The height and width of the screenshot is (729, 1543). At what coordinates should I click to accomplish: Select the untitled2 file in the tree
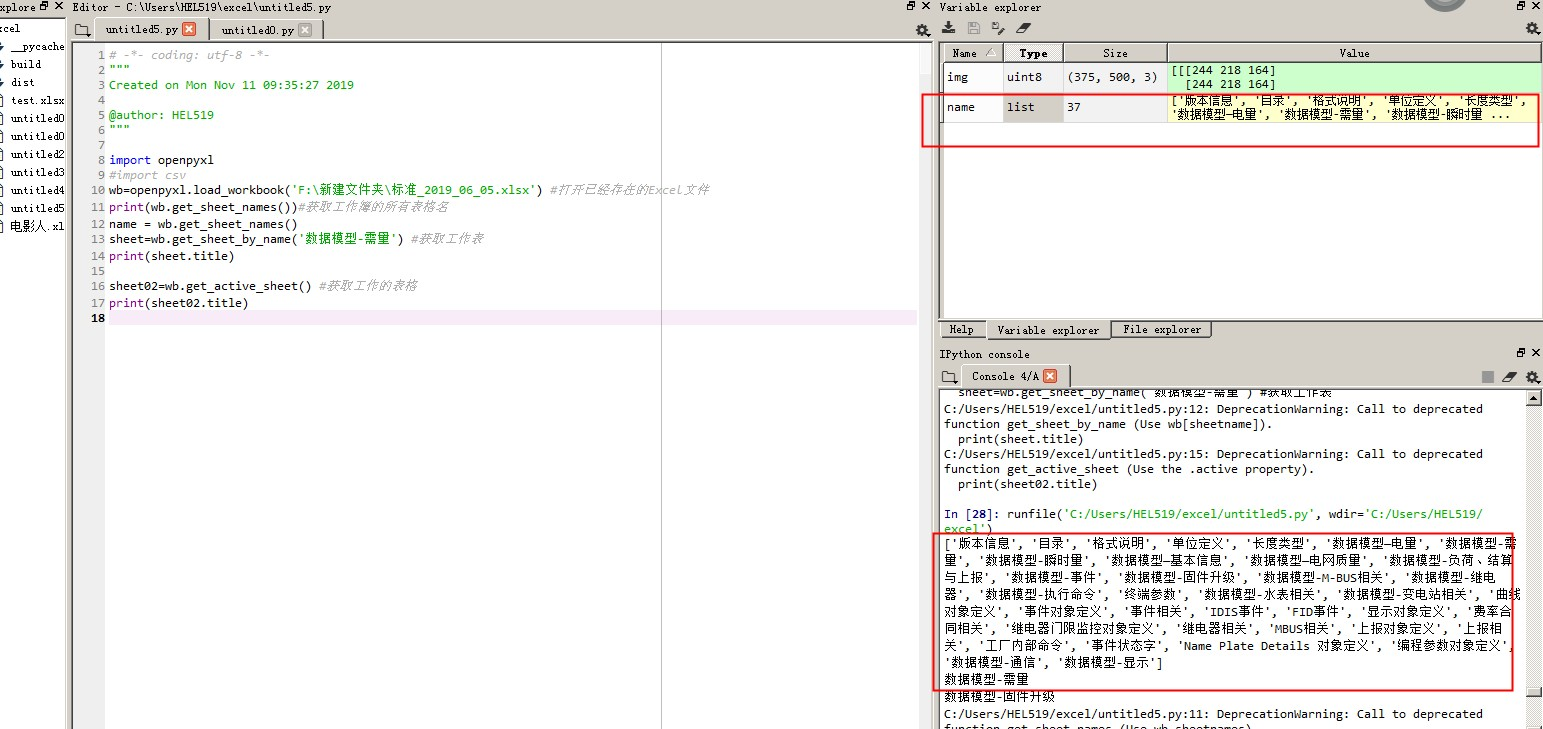[x=37, y=154]
